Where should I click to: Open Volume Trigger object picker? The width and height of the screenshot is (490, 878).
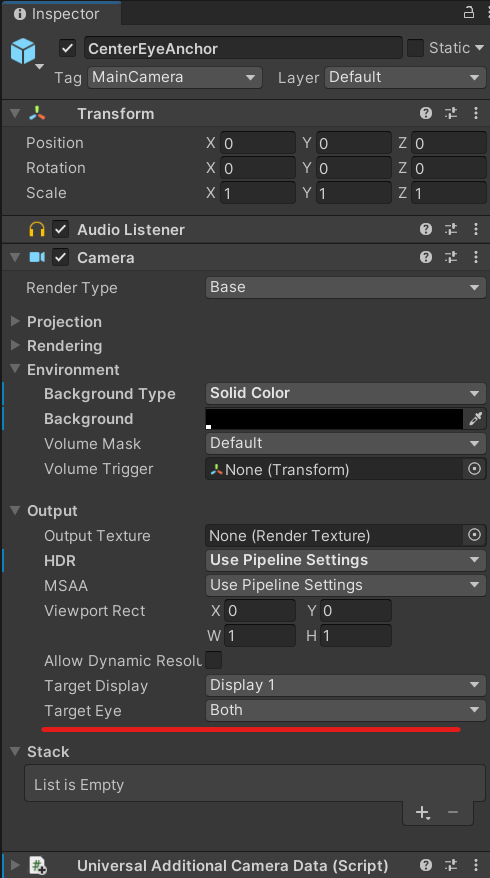click(x=474, y=469)
